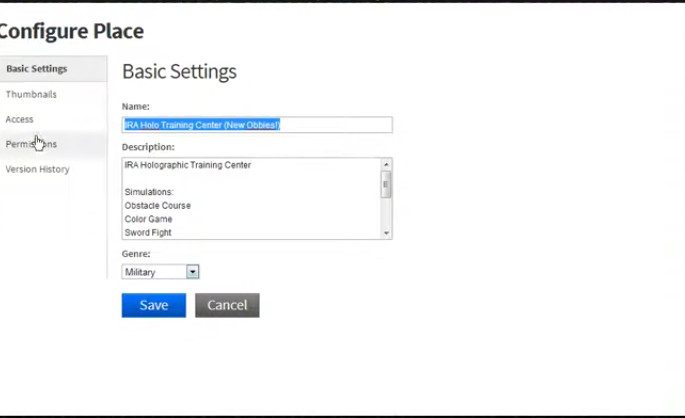The width and height of the screenshot is (685, 418).
Task: Click the Basic Settings section heading
Action: pos(179,72)
